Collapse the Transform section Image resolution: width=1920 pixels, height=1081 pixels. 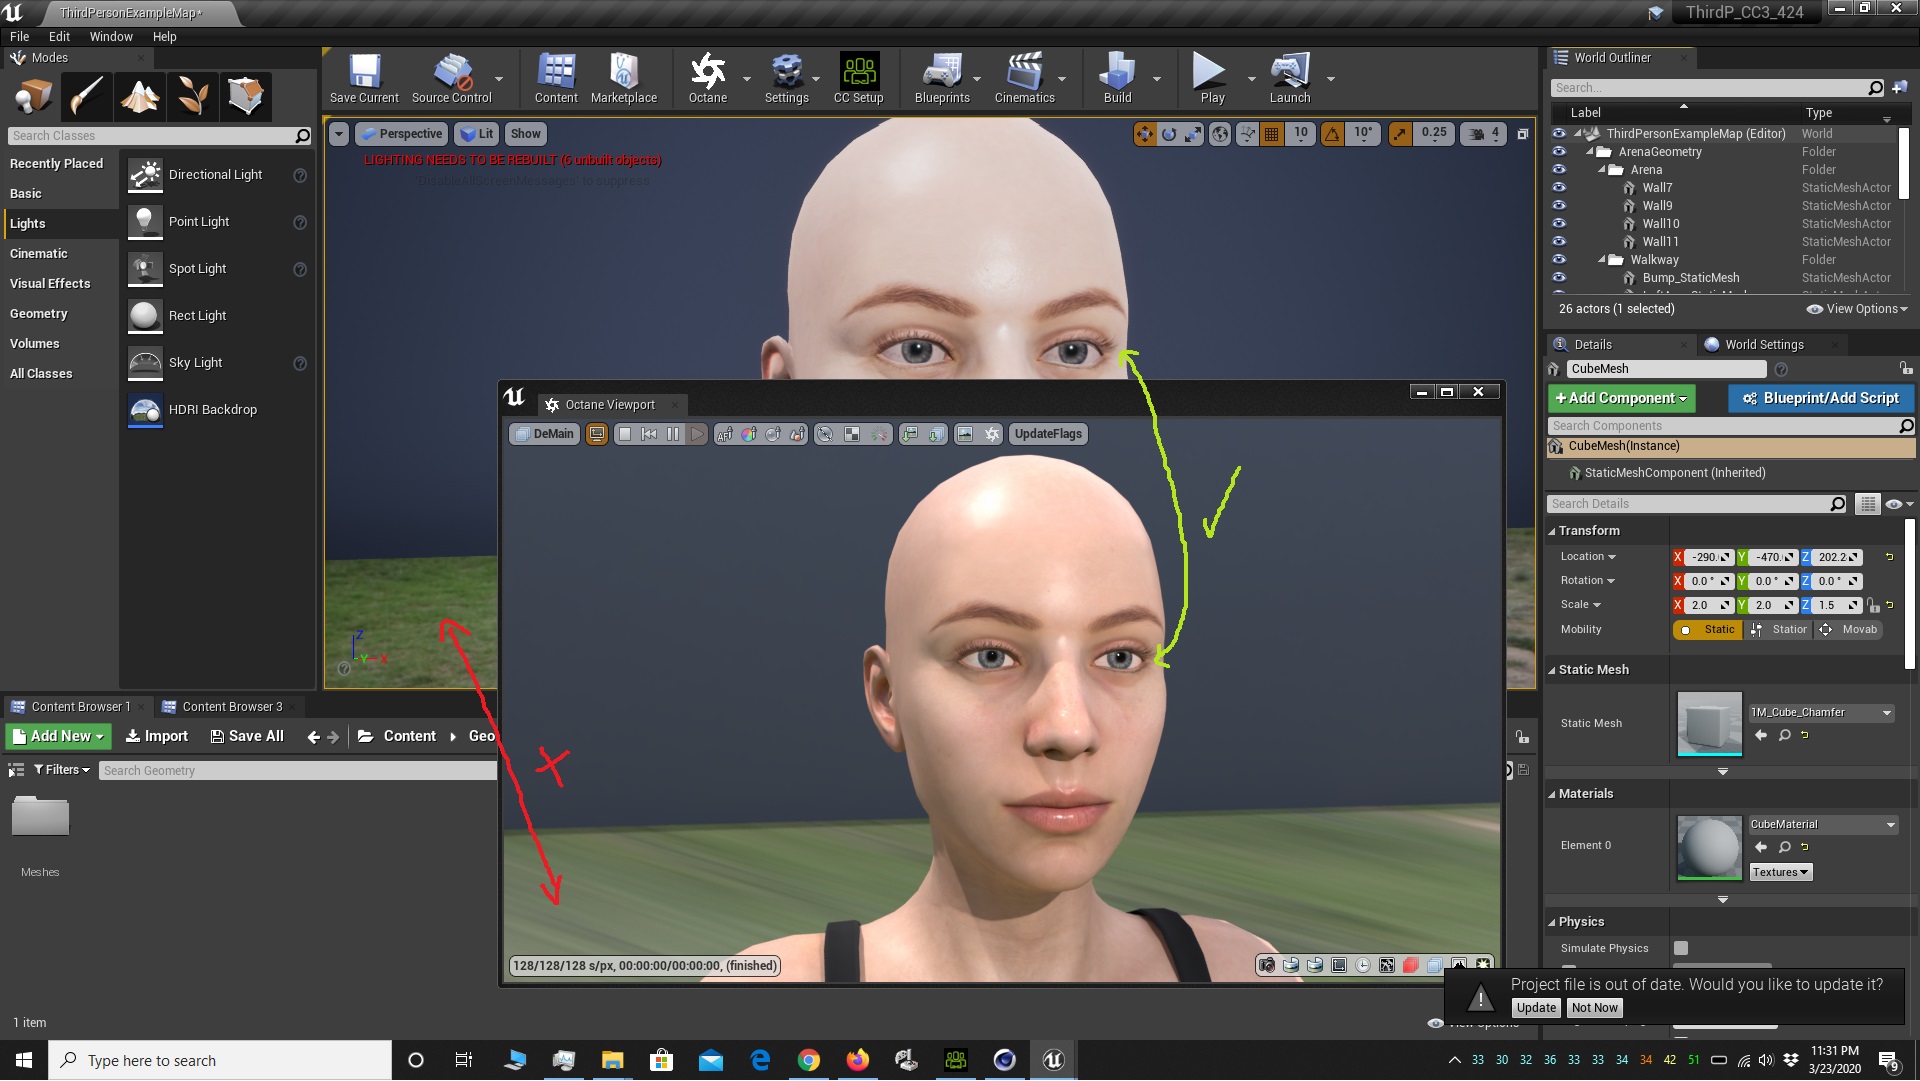tap(1552, 531)
